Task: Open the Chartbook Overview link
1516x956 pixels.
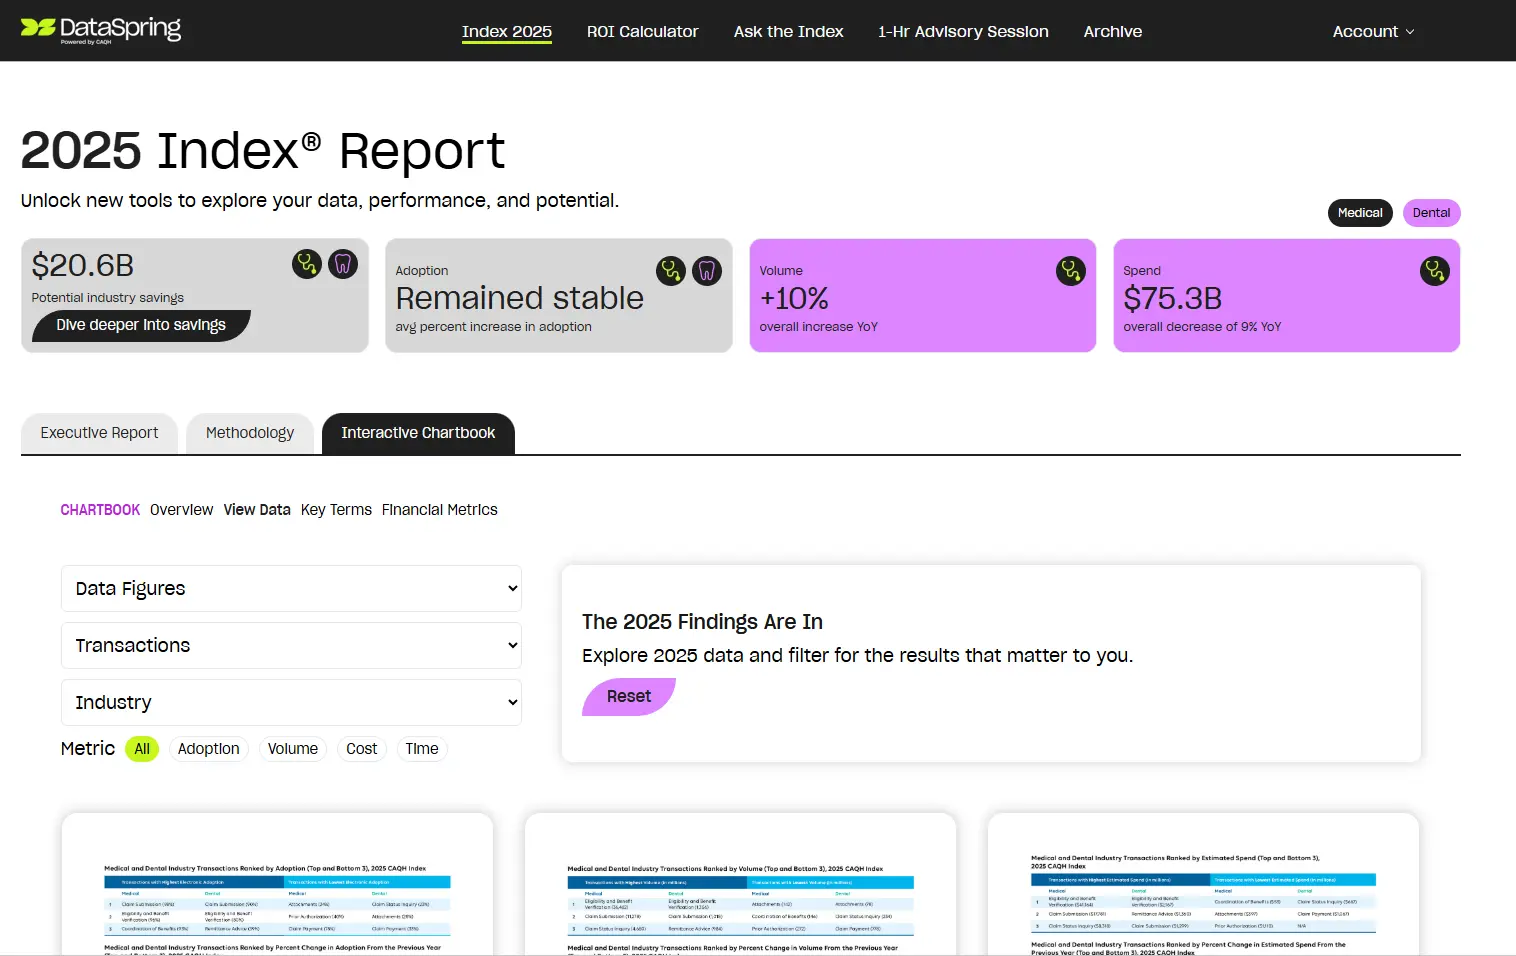Action: click(x=181, y=510)
